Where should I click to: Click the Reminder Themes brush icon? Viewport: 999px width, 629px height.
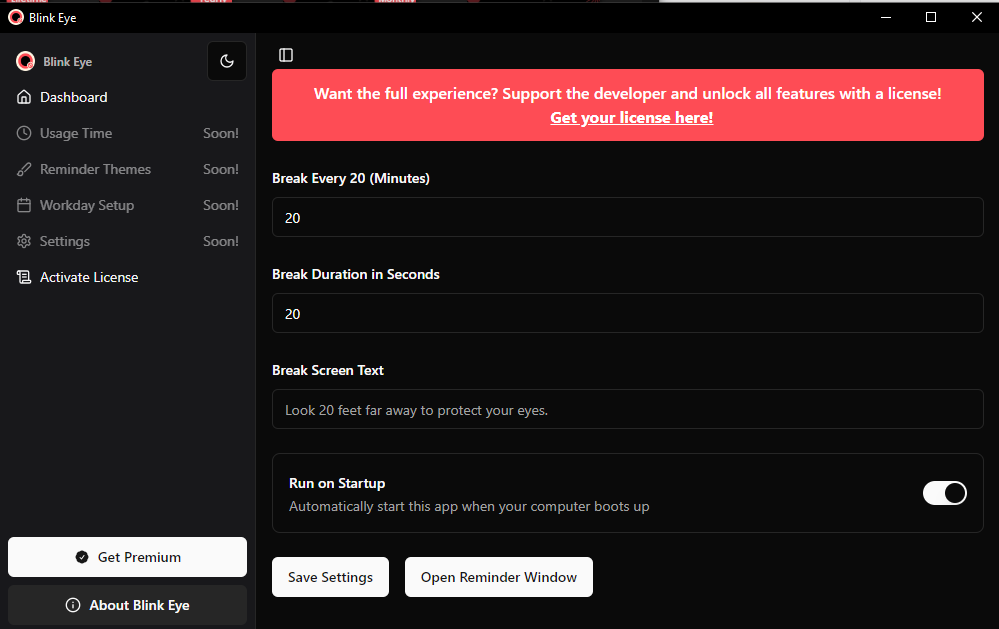point(24,169)
